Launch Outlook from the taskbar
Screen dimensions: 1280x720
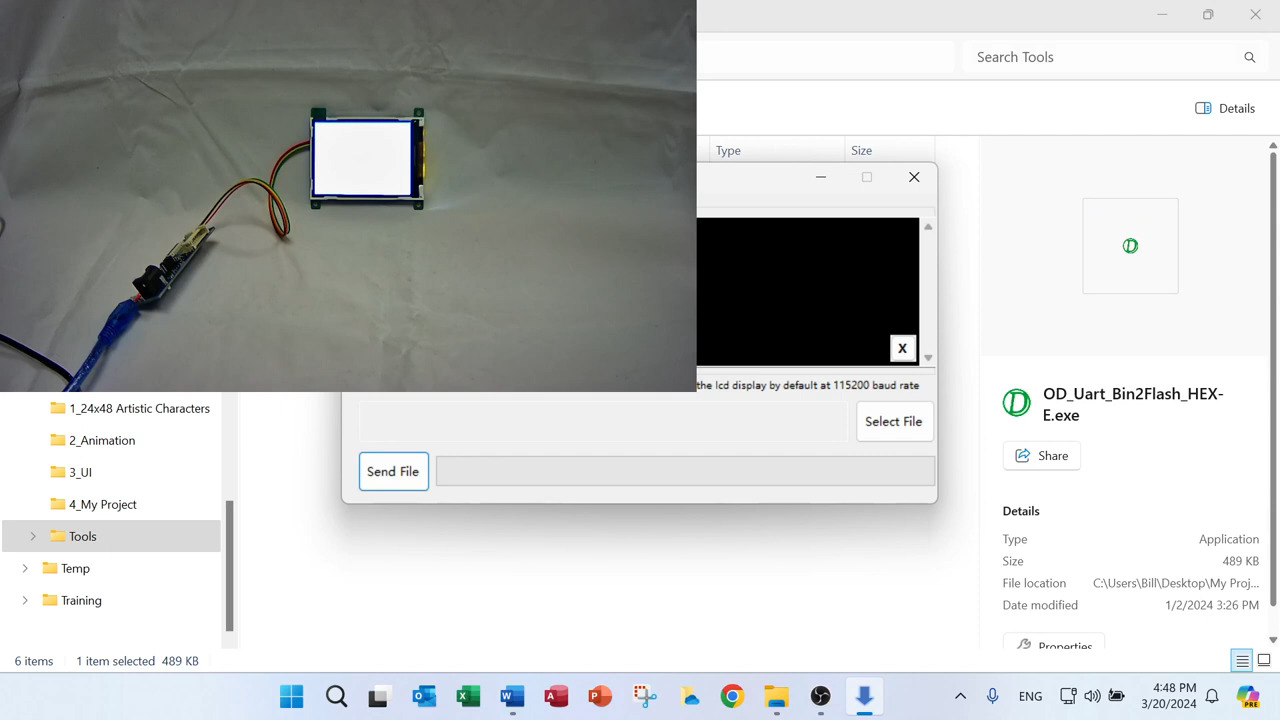[x=424, y=696]
